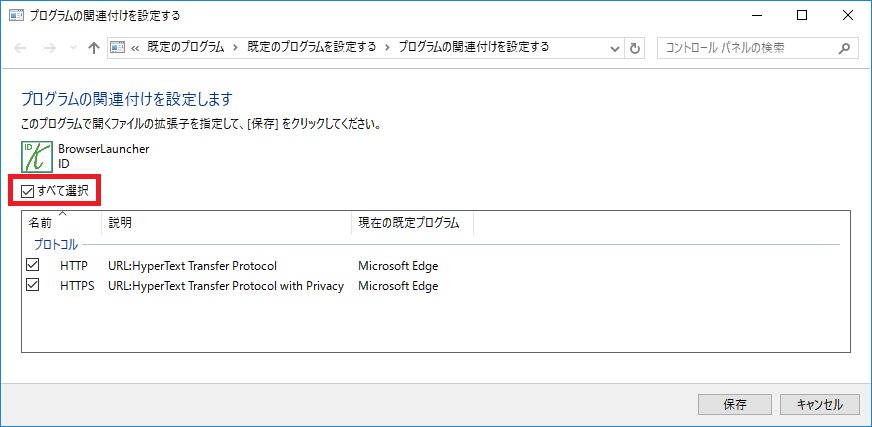Screen dimensions: 872x427
Task: Click the キャンセル button
Action: click(x=820, y=404)
